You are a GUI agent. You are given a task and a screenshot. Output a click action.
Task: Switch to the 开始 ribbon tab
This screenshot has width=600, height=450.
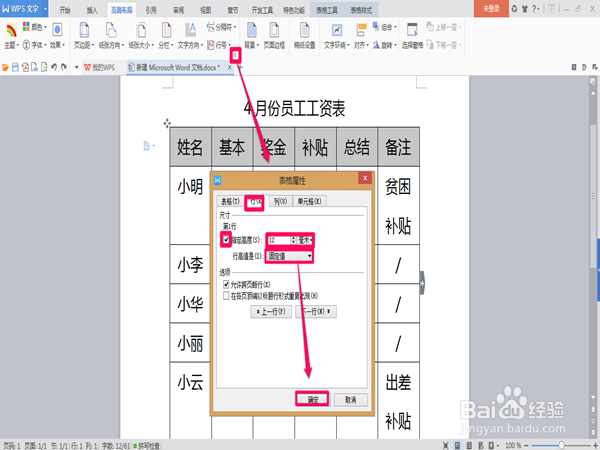65,10
